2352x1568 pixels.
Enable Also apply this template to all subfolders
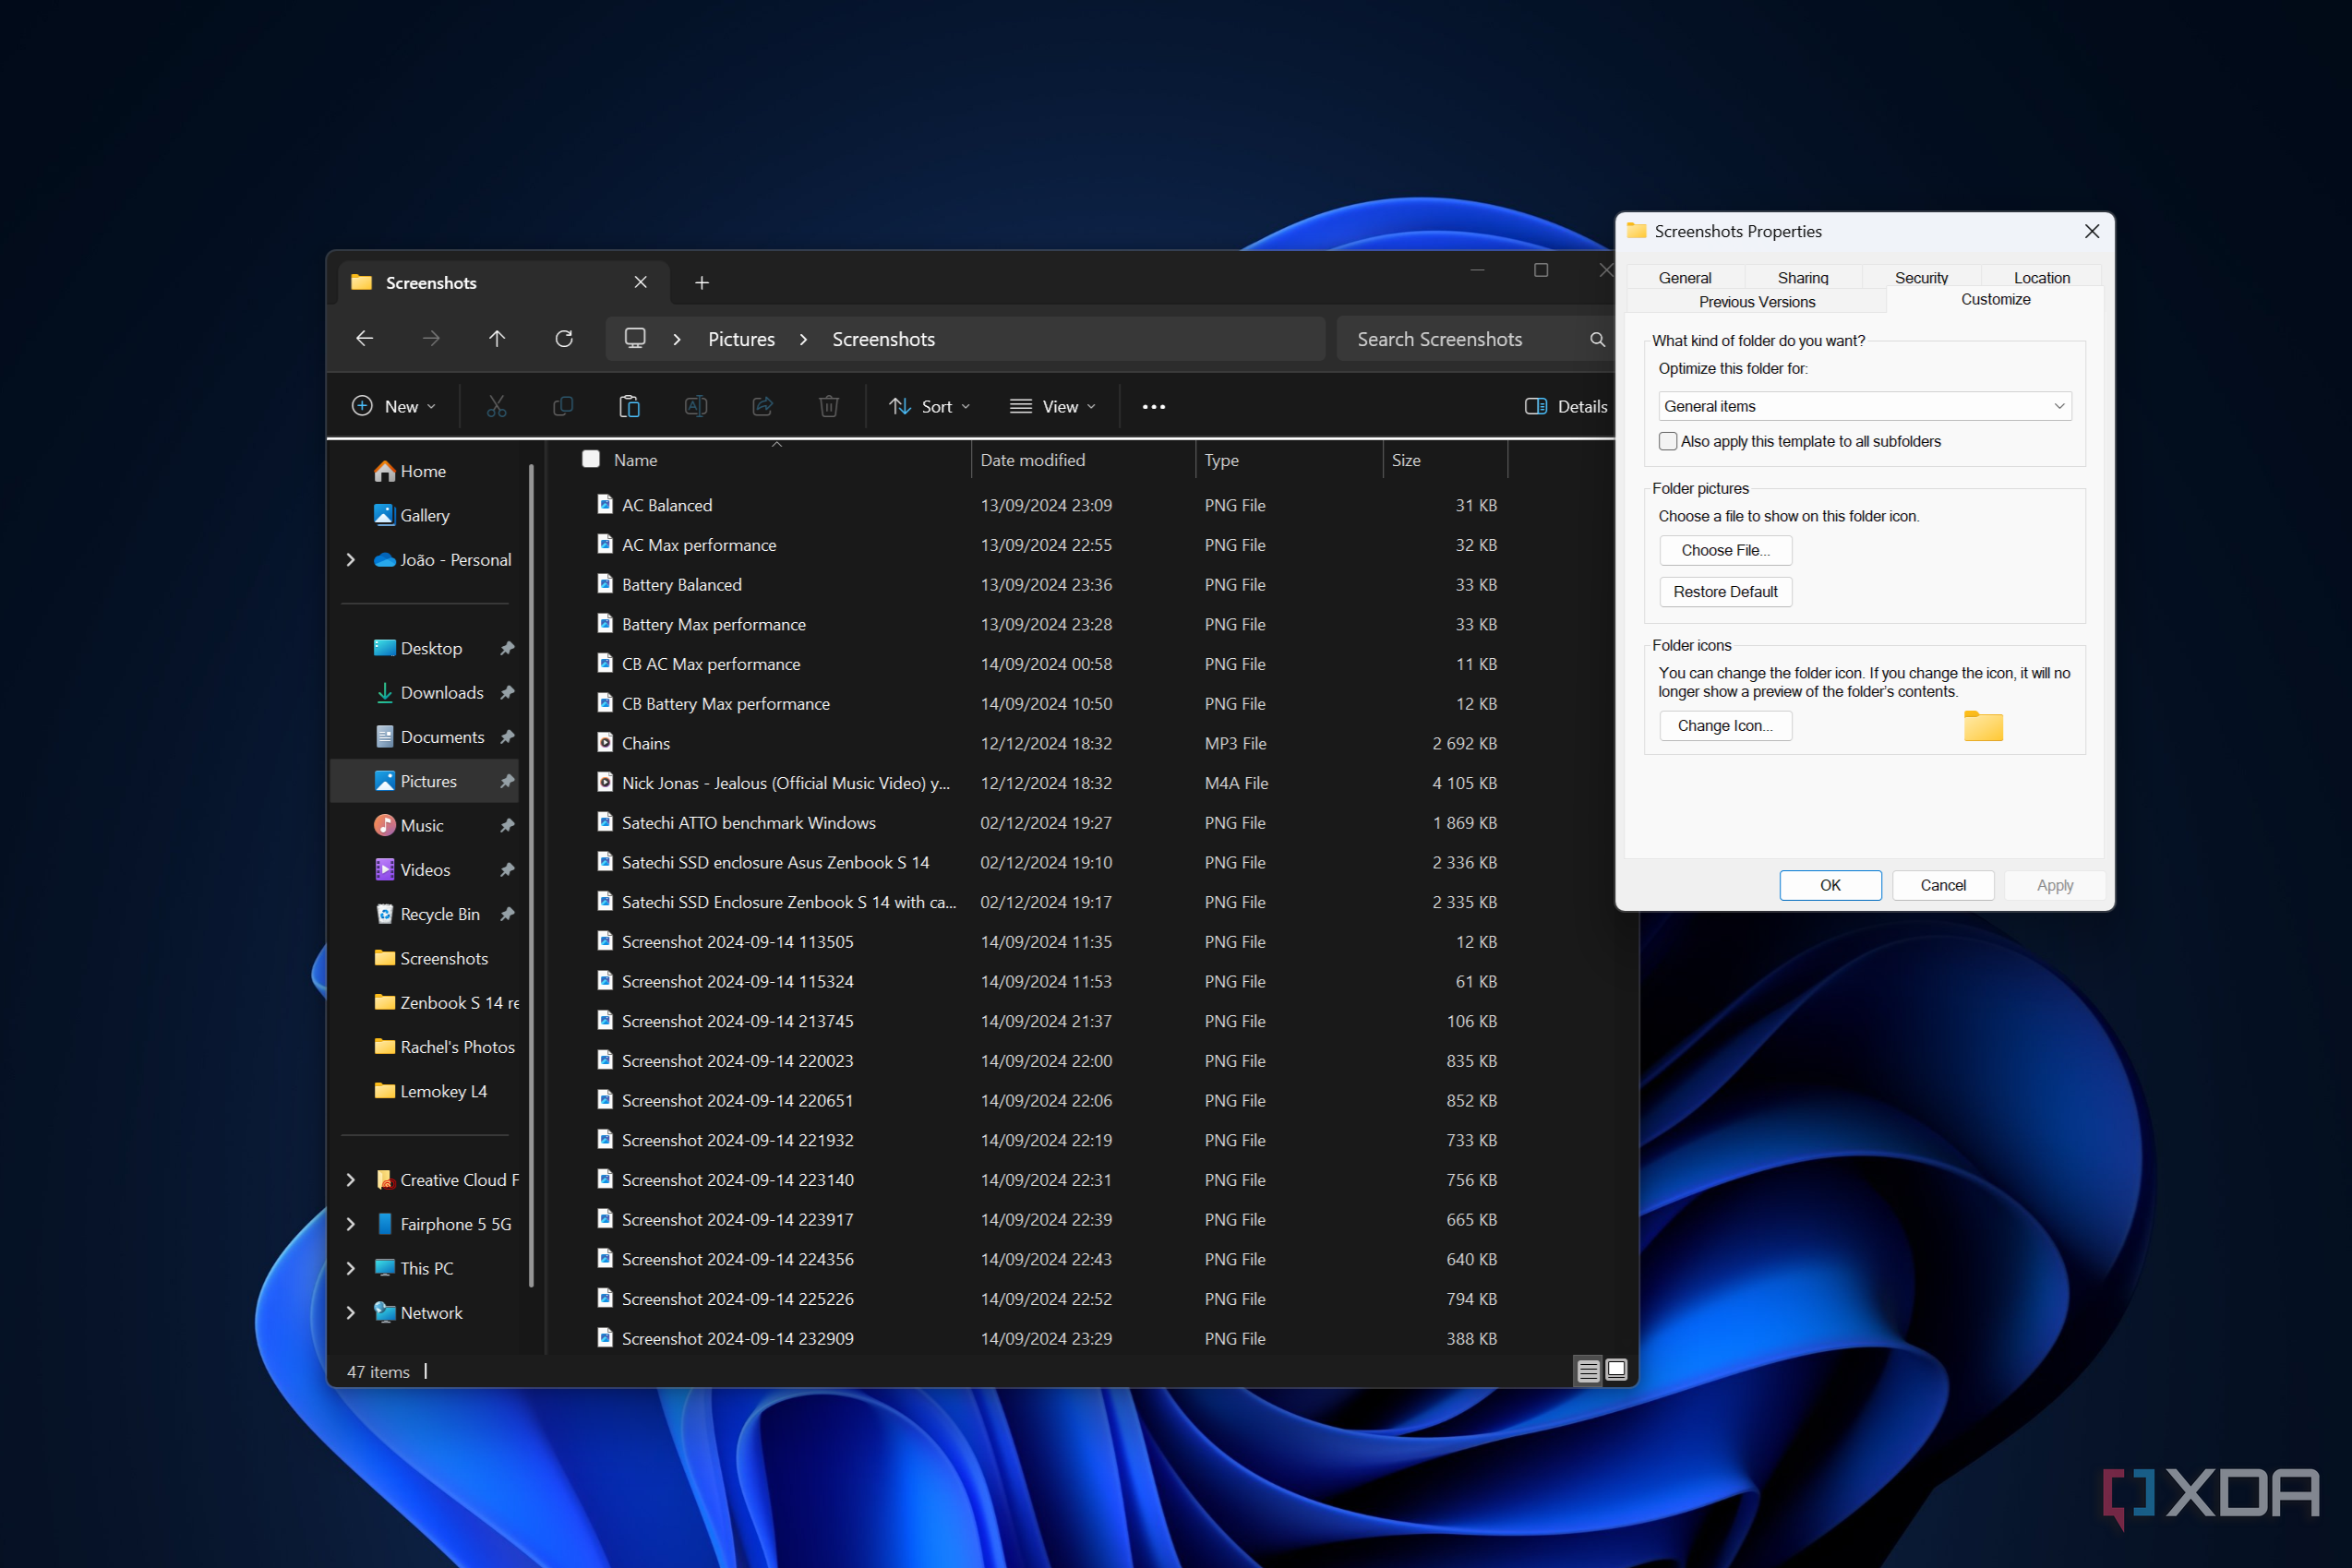1667,441
